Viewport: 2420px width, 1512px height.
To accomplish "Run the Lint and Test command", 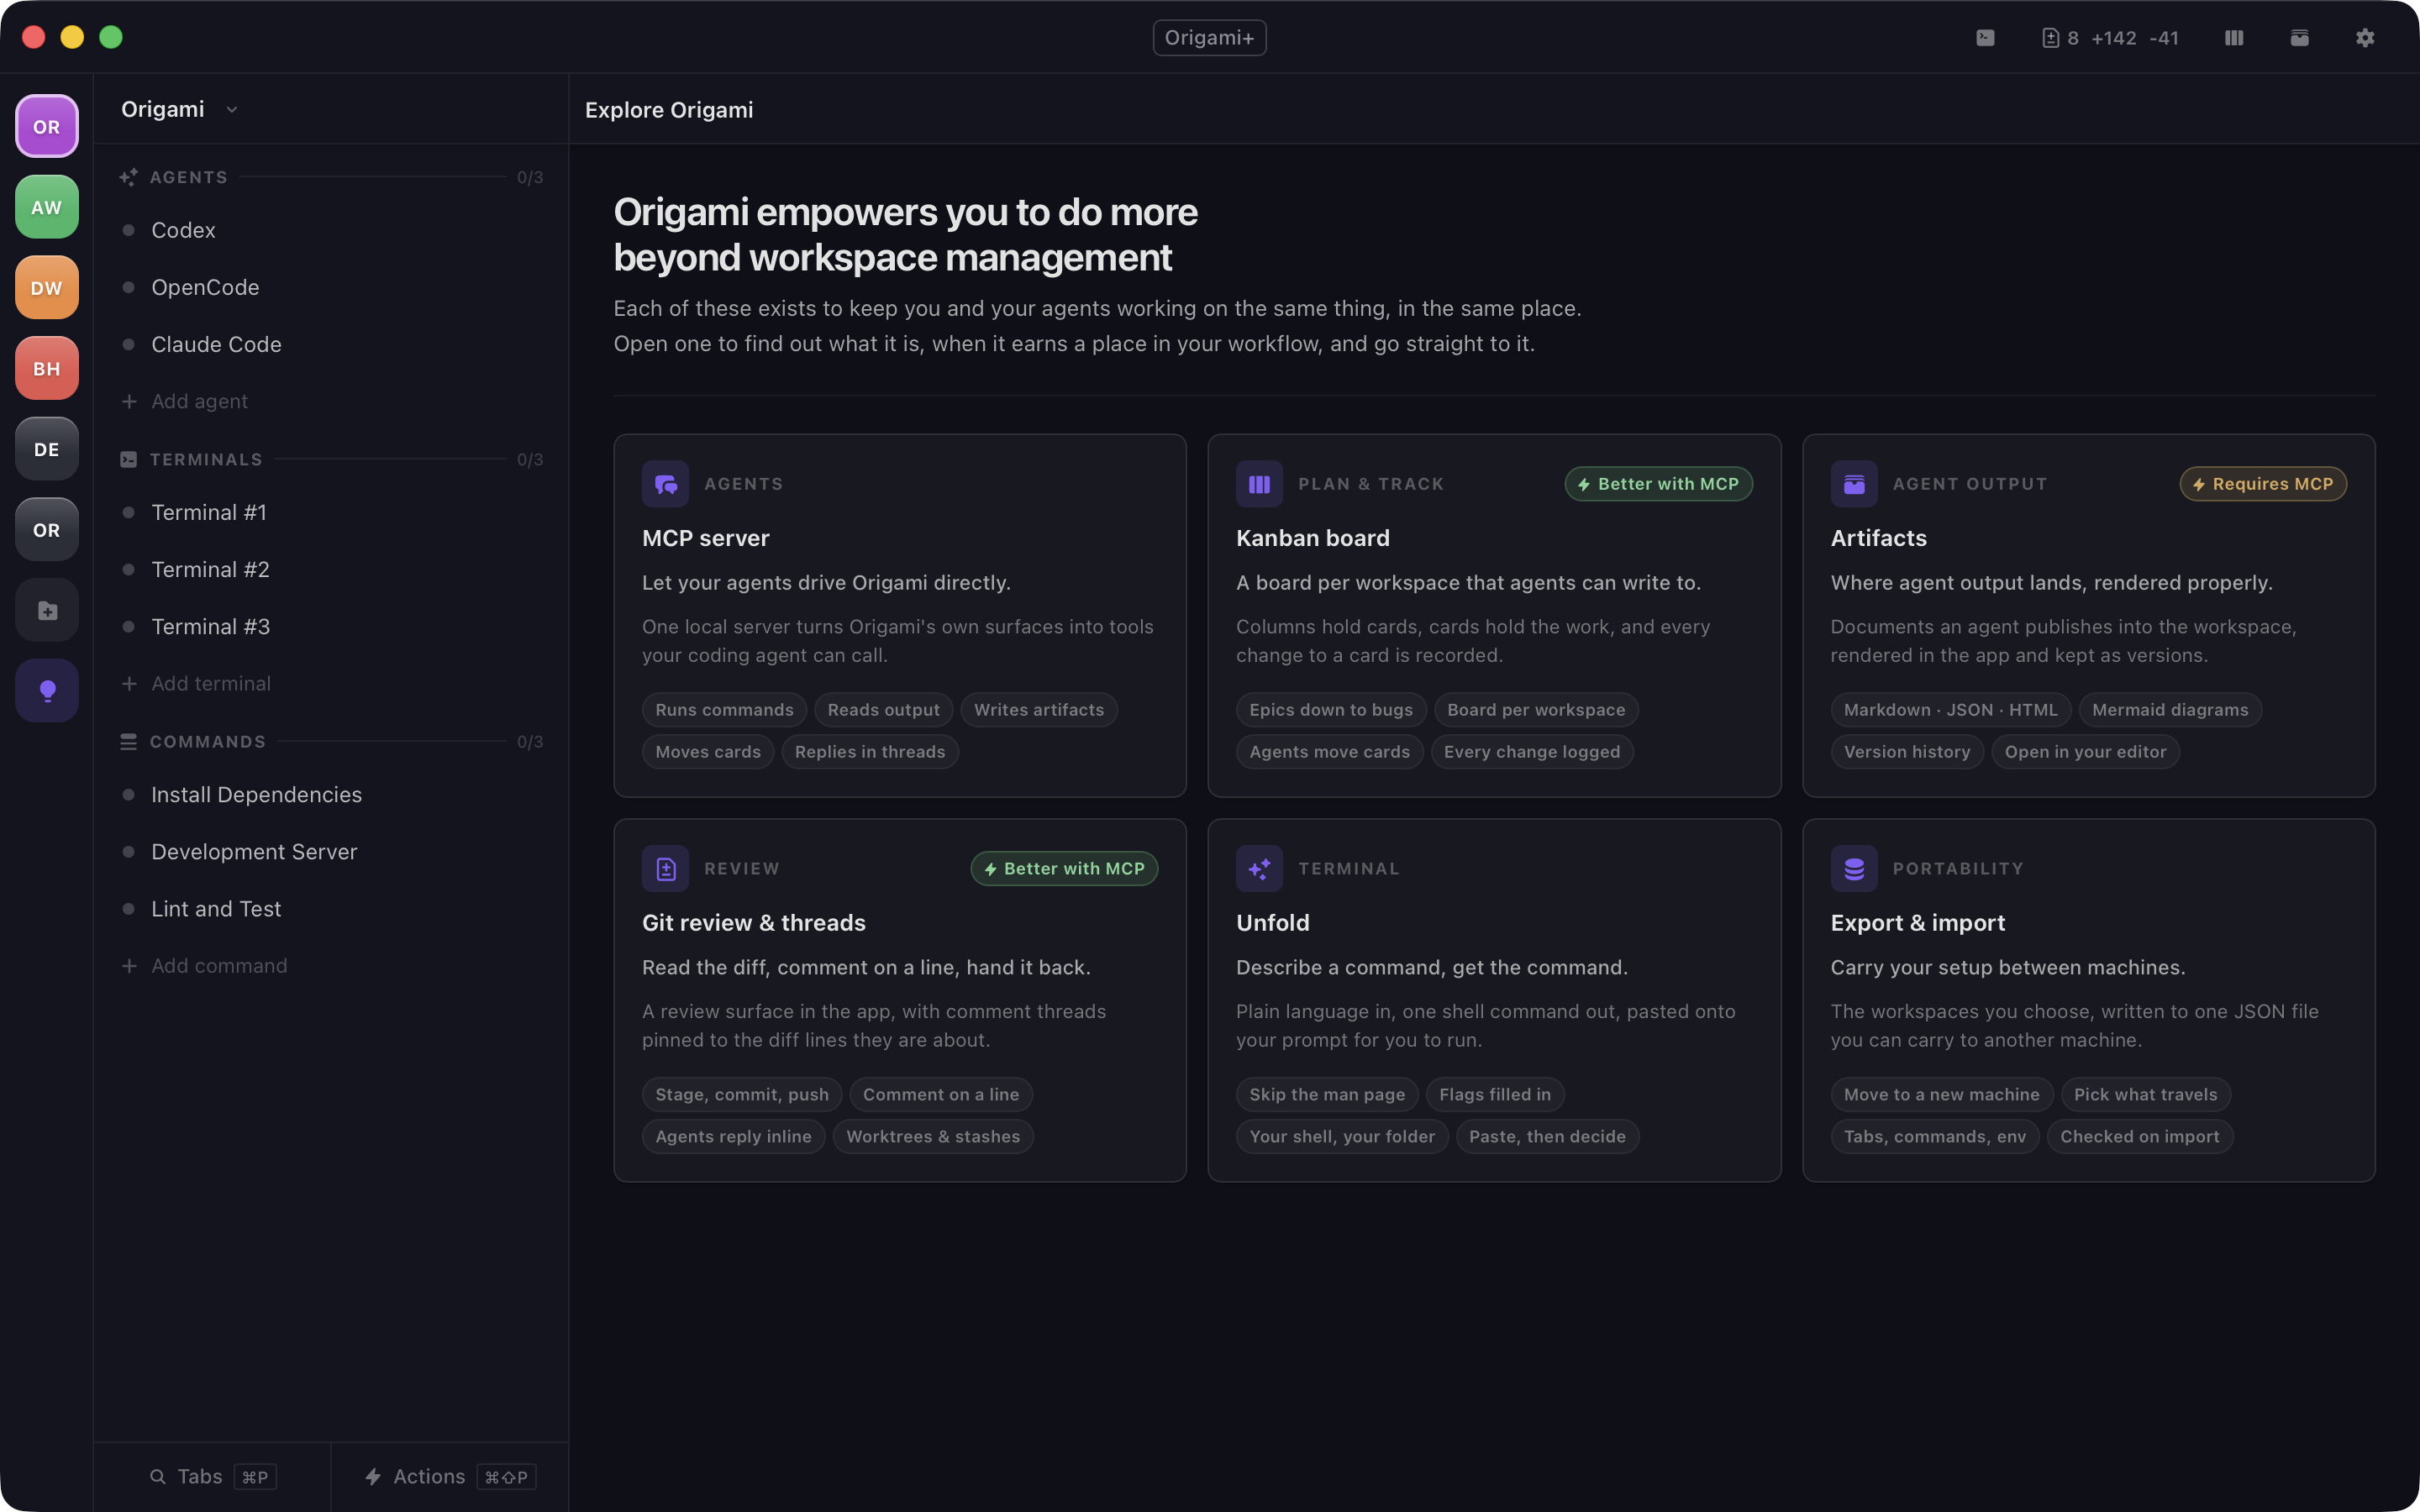I will (331, 909).
